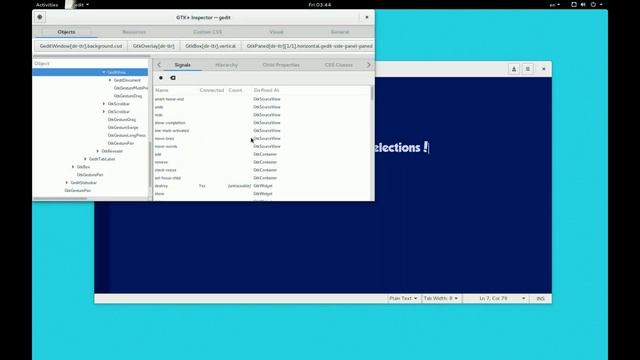The height and width of the screenshot is (360, 640).
Task: Click the INS insert mode indicator
Action: pos(540,298)
